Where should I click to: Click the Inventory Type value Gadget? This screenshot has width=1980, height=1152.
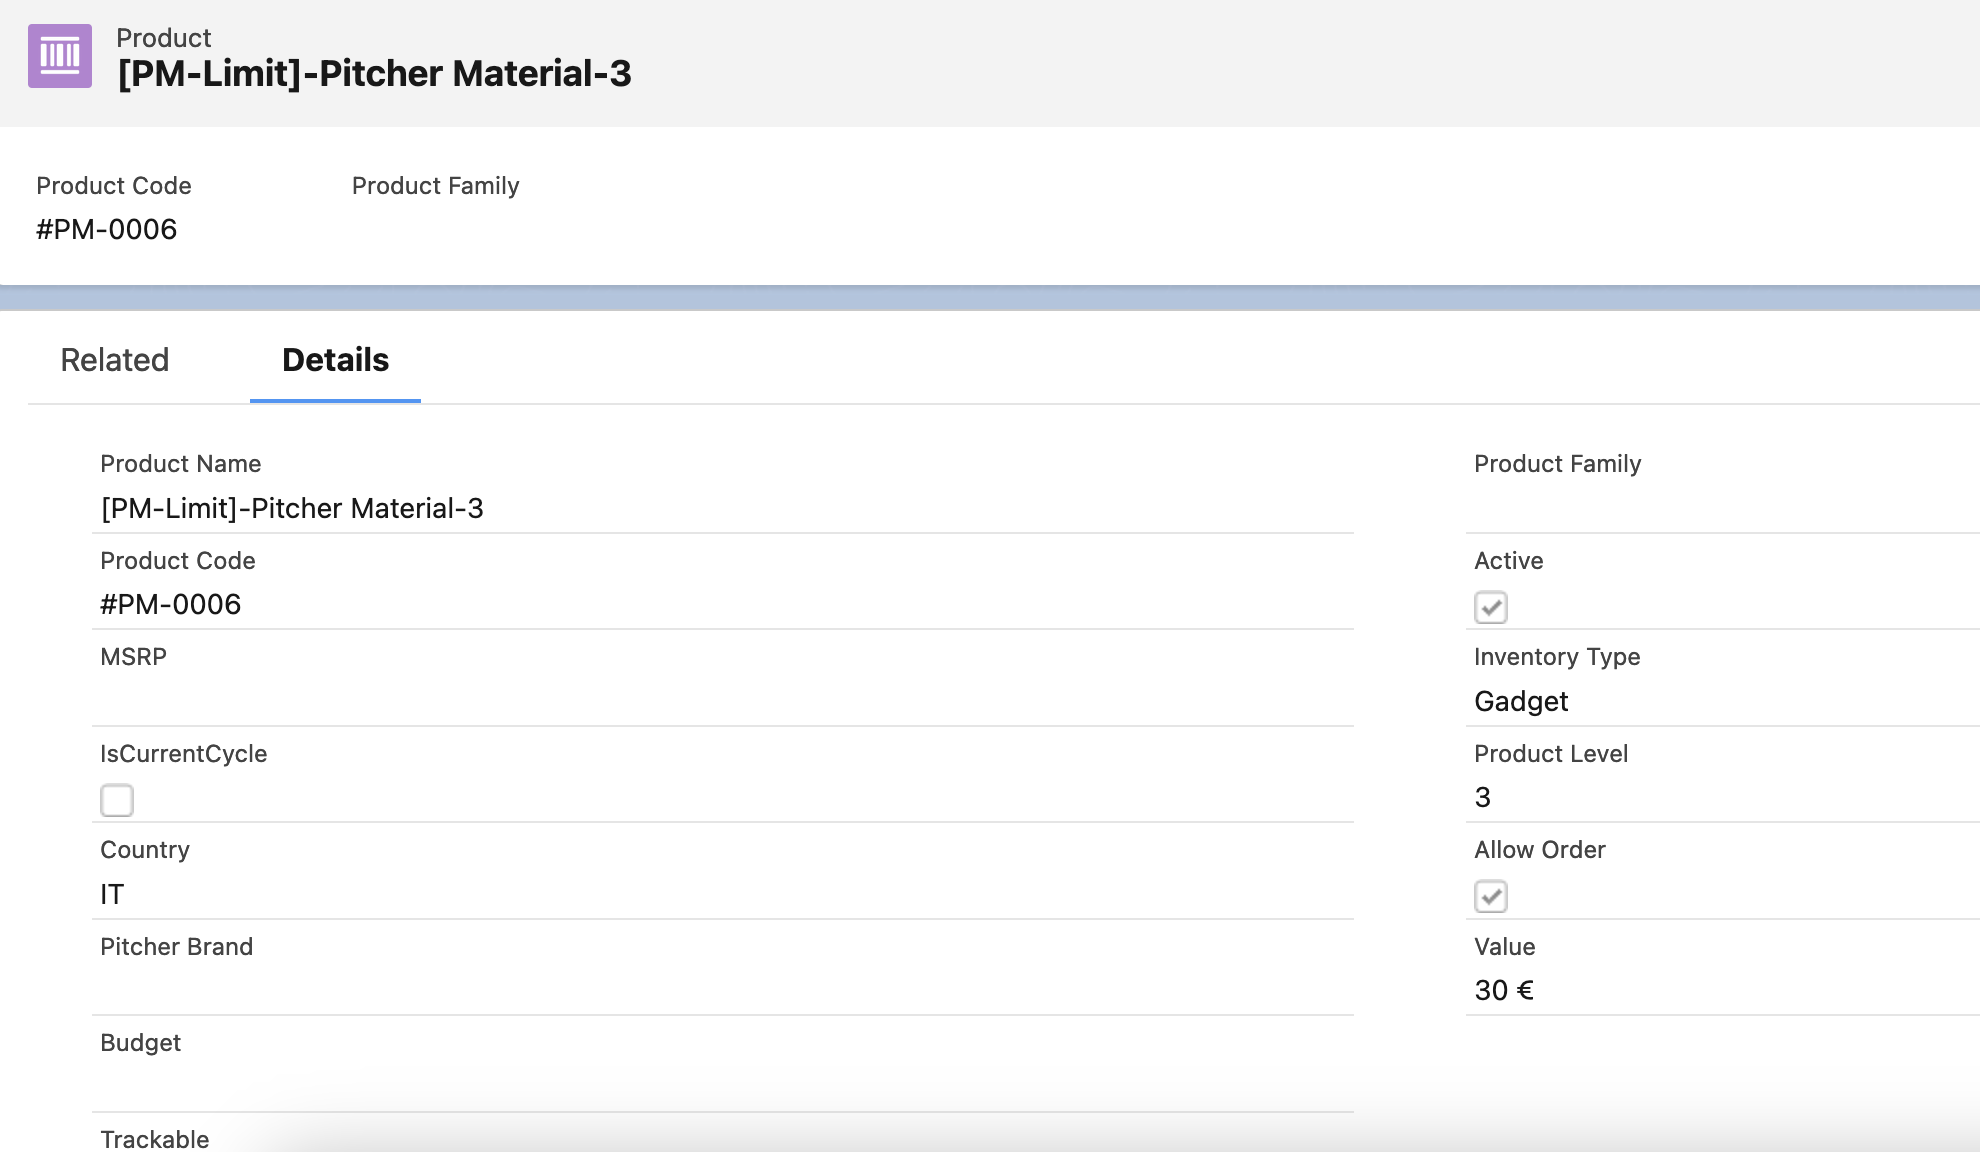click(1521, 701)
